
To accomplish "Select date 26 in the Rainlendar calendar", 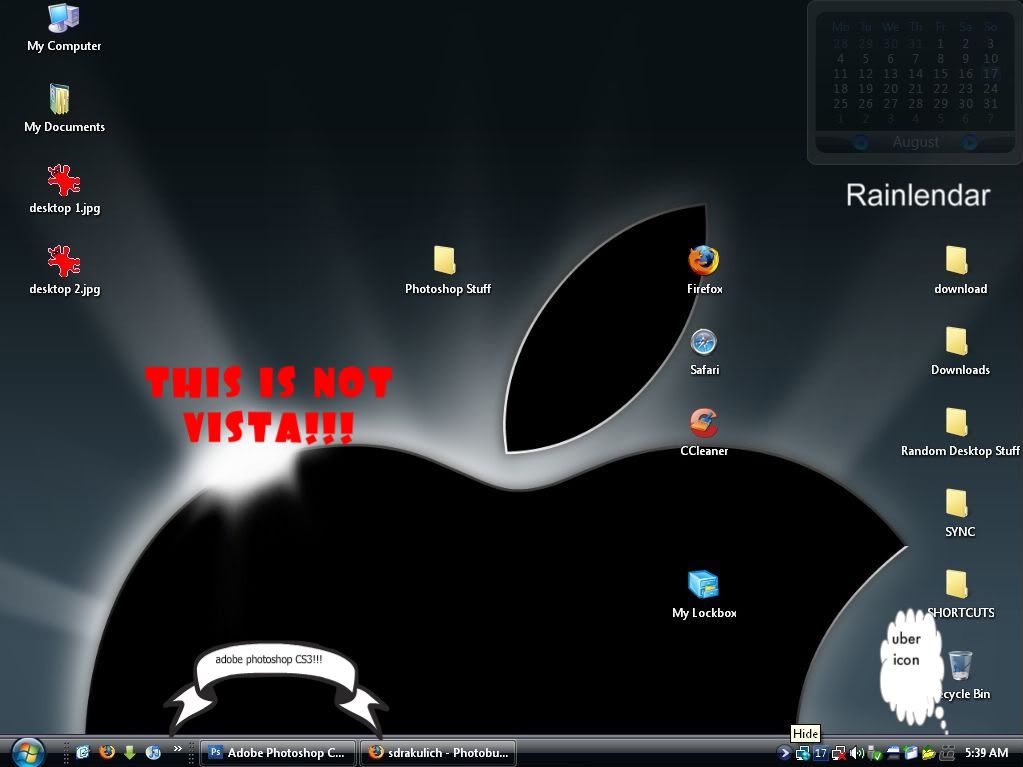I will coord(866,104).
